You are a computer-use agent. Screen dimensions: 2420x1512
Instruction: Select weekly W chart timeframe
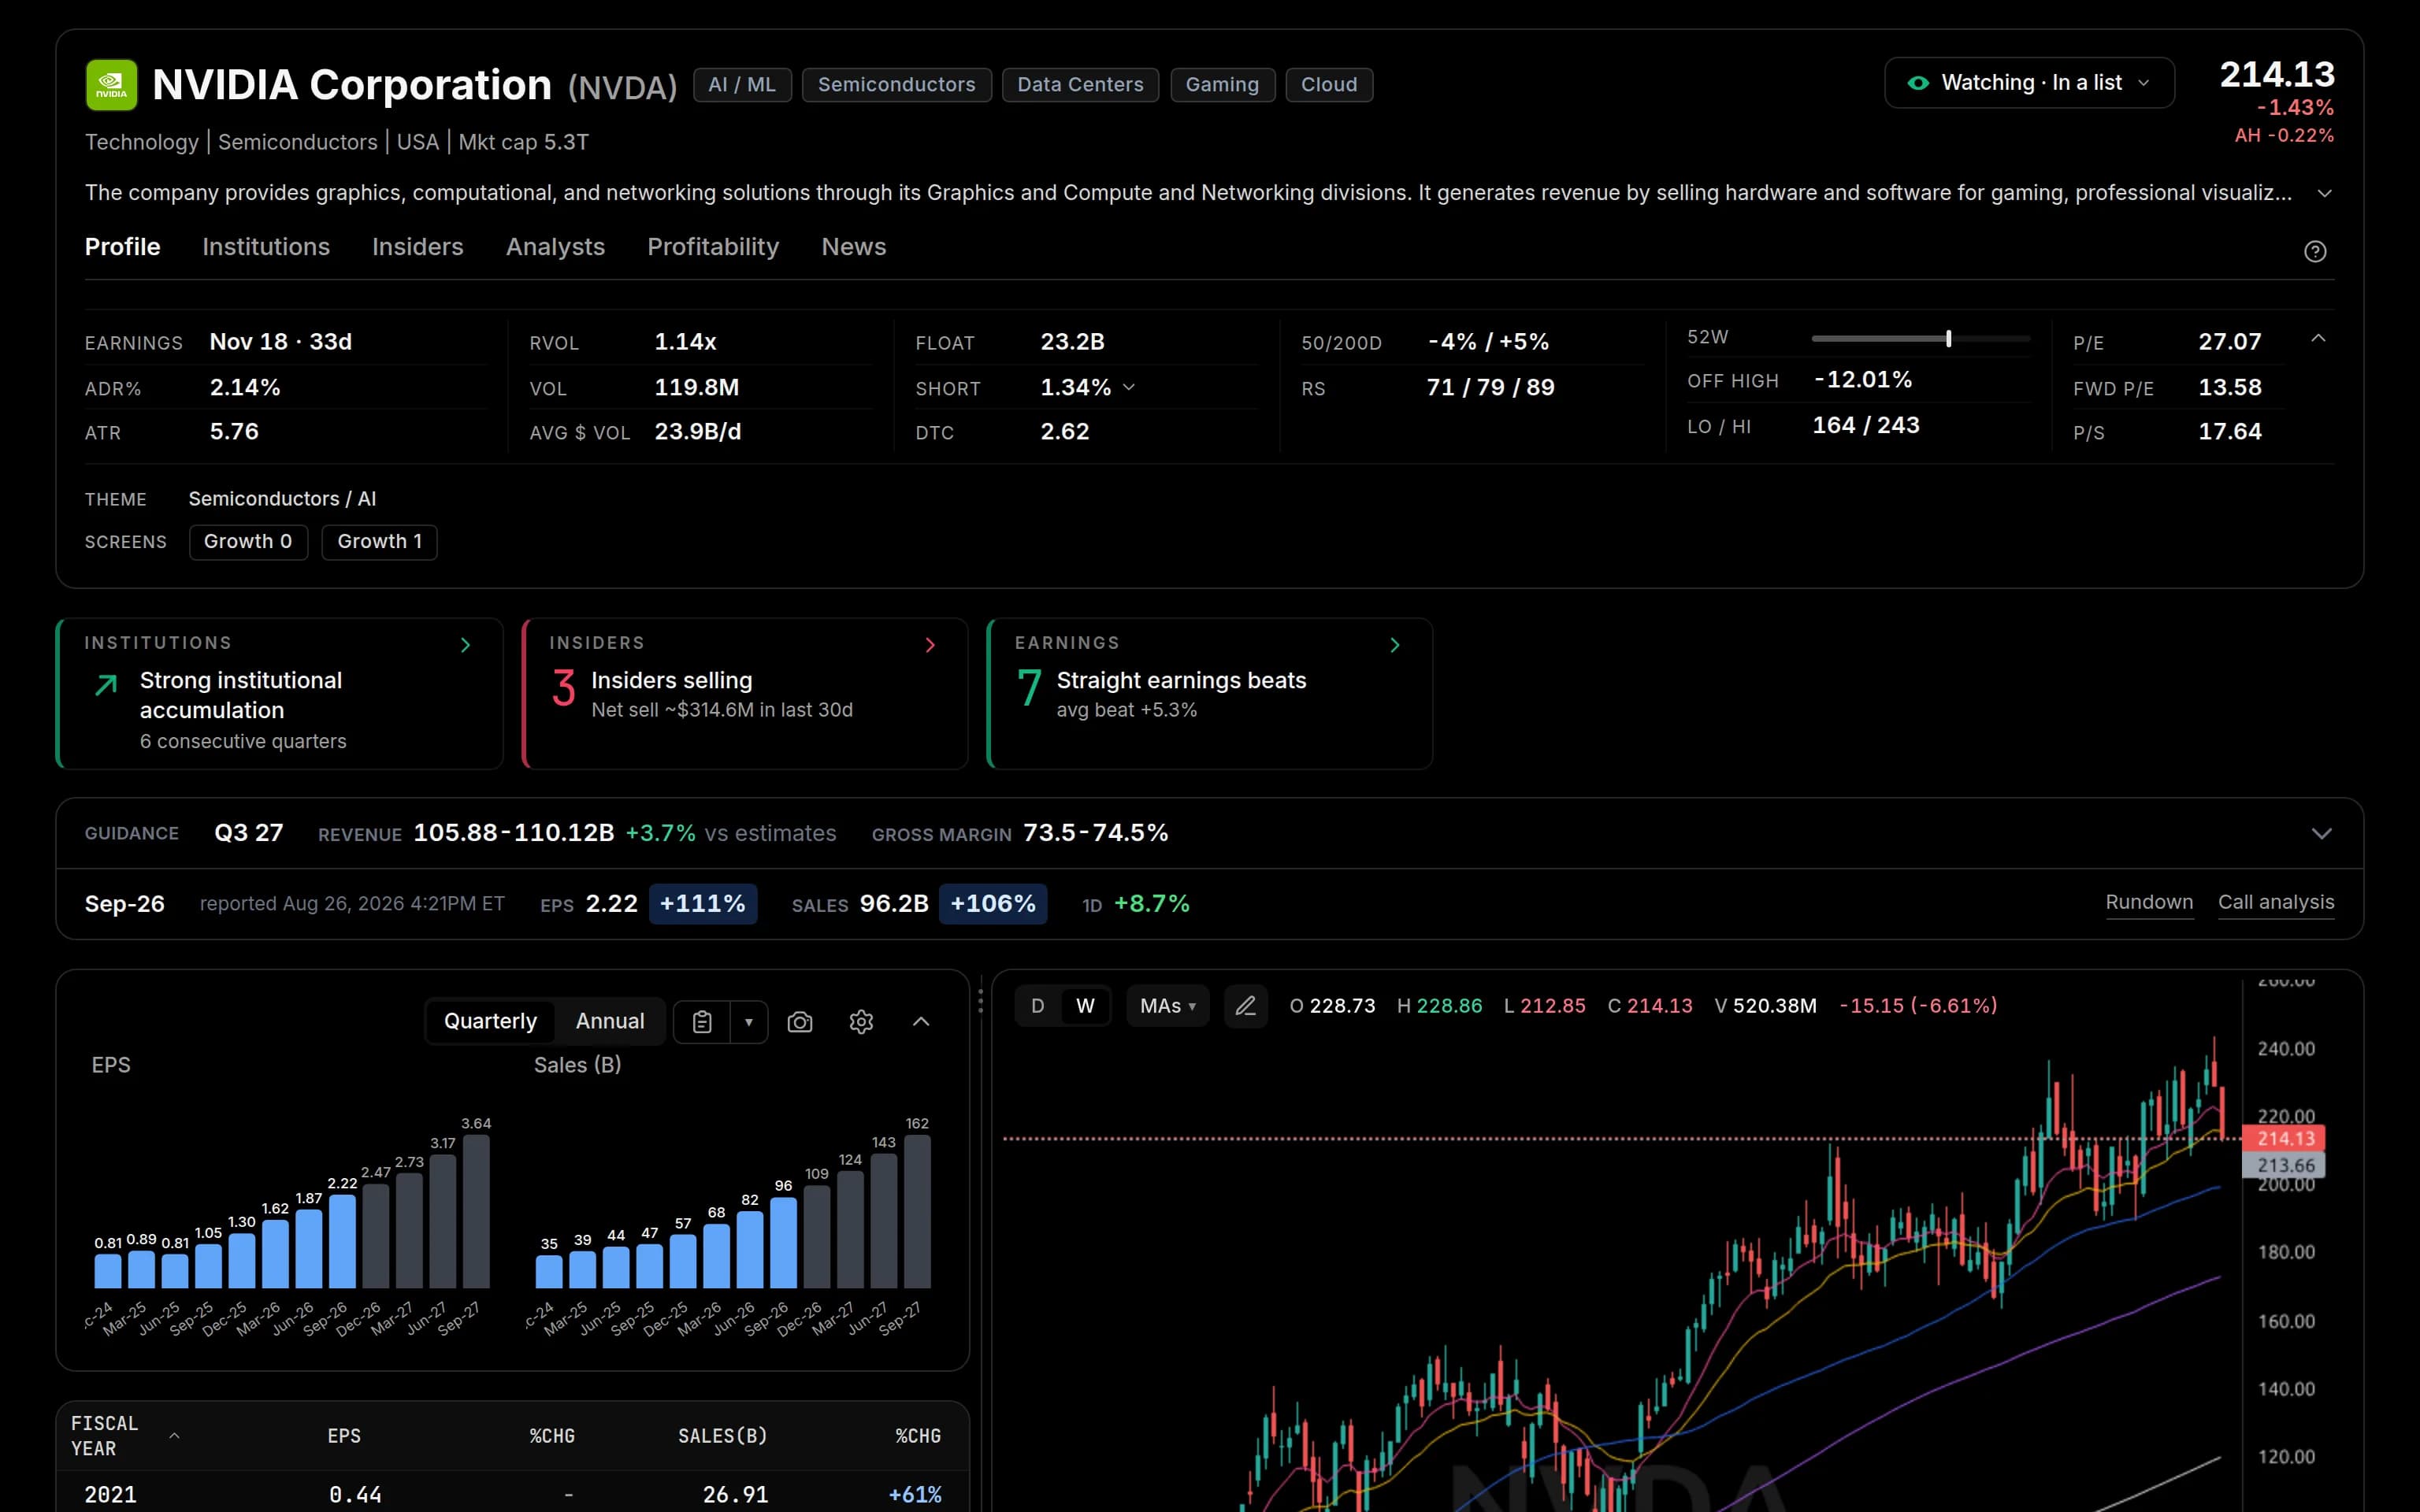point(1085,1006)
